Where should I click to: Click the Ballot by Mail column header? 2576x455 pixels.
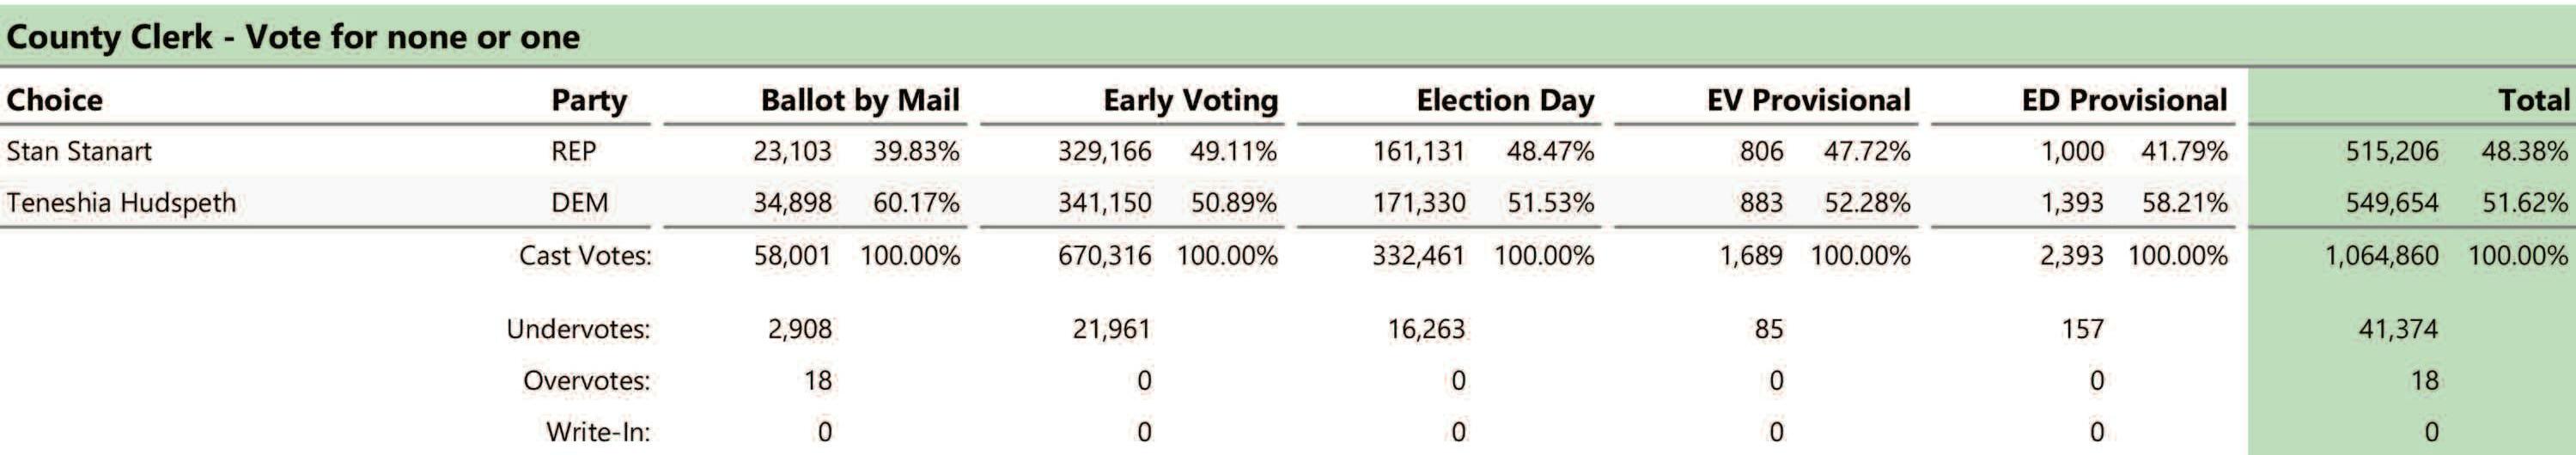[x=860, y=100]
